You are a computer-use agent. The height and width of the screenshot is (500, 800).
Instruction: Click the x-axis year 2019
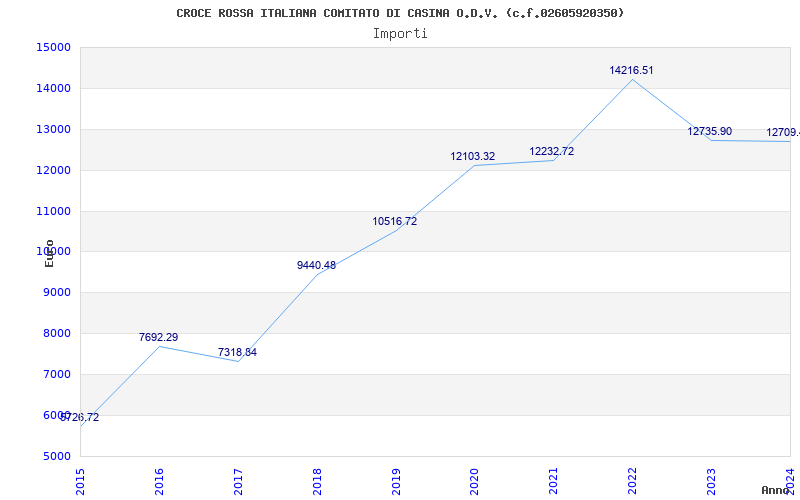tap(396, 482)
